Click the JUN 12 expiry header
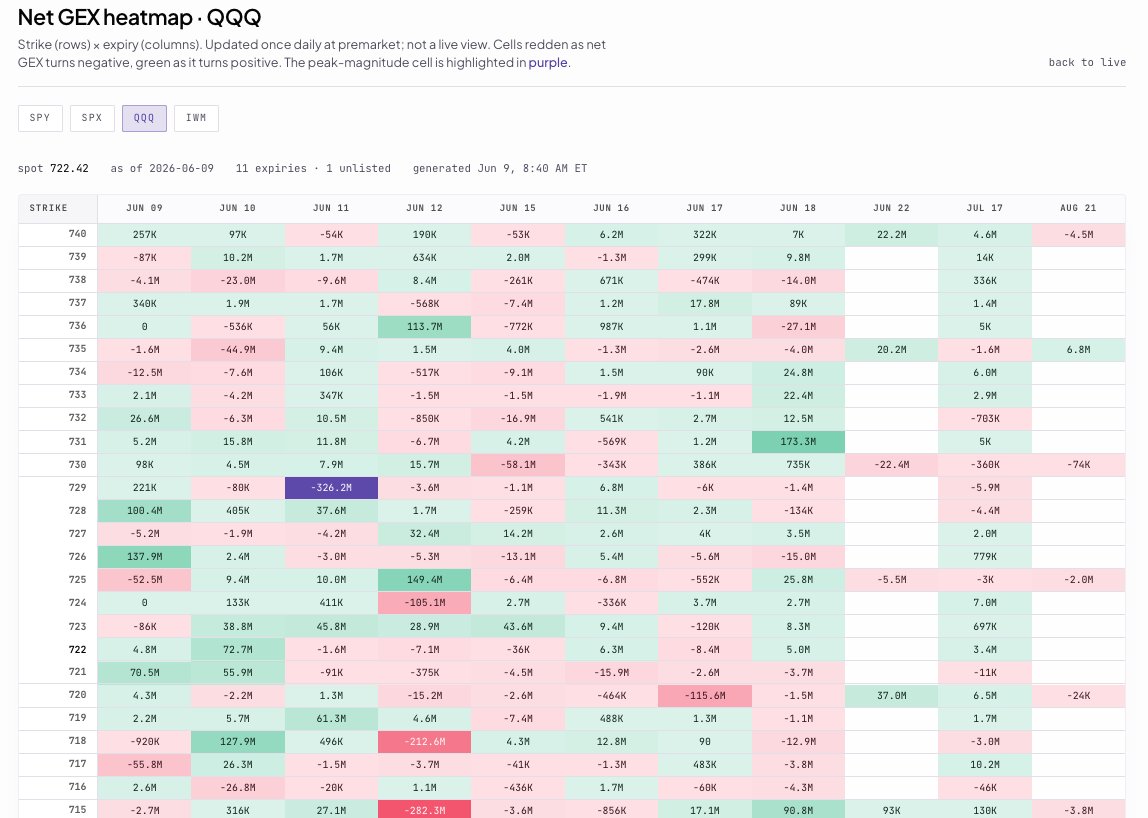Screen dimensions: 1148x818 coord(425,208)
